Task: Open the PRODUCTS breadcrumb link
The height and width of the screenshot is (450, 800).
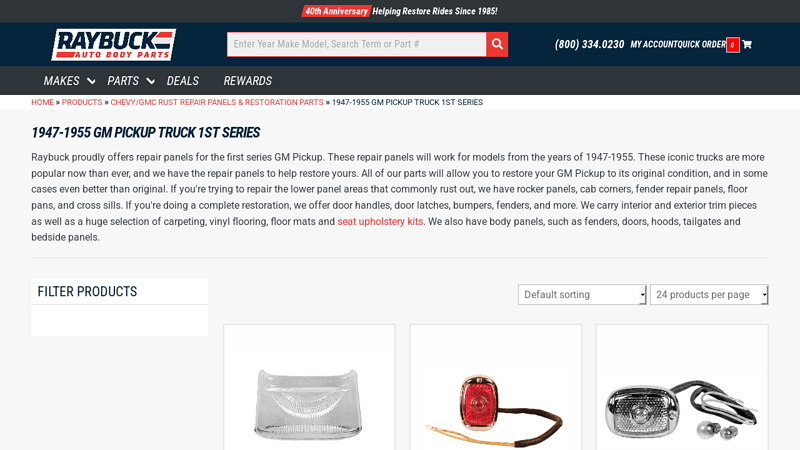Action: pyautogui.click(x=82, y=102)
